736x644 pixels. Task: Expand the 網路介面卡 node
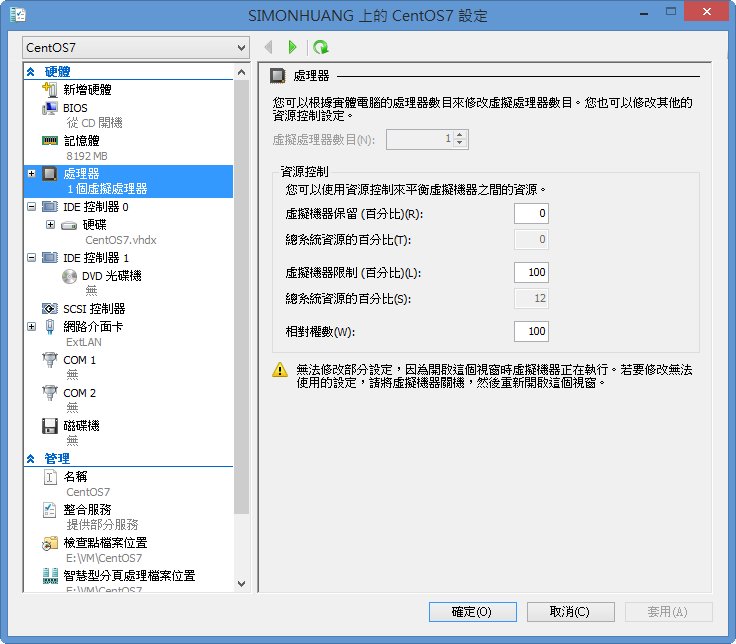[31, 327]
